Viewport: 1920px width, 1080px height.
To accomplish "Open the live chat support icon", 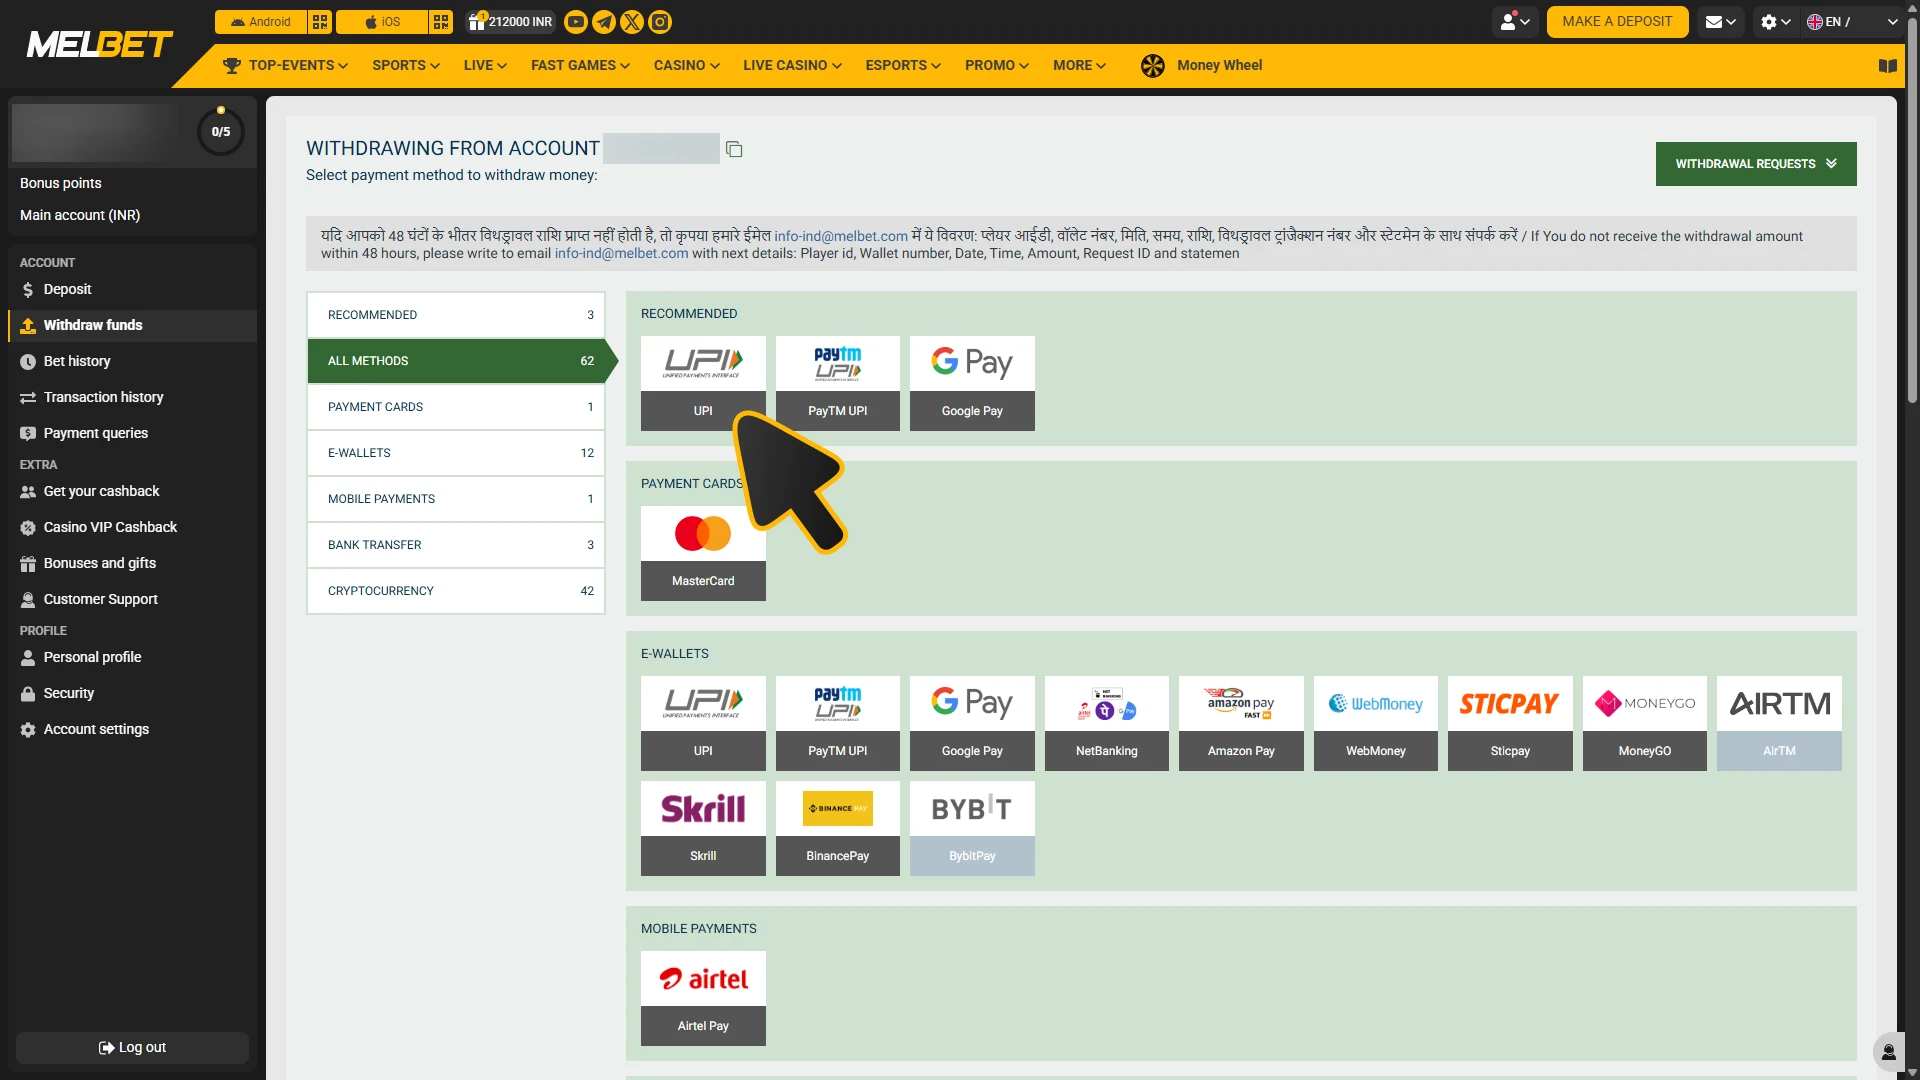I will pos(1888,1052).
